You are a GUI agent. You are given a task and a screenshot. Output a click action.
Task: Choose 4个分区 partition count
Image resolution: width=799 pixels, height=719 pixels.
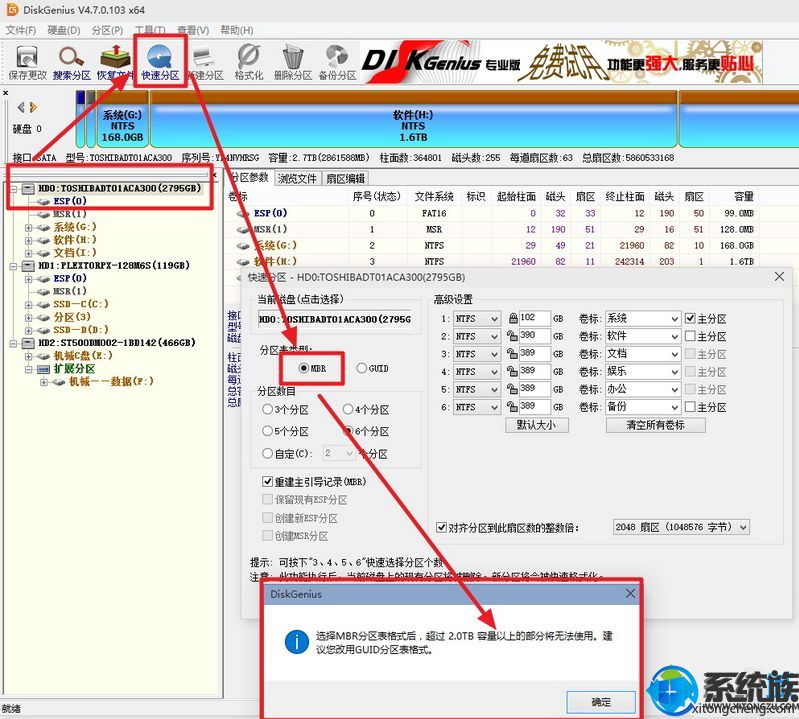[366, 410]
